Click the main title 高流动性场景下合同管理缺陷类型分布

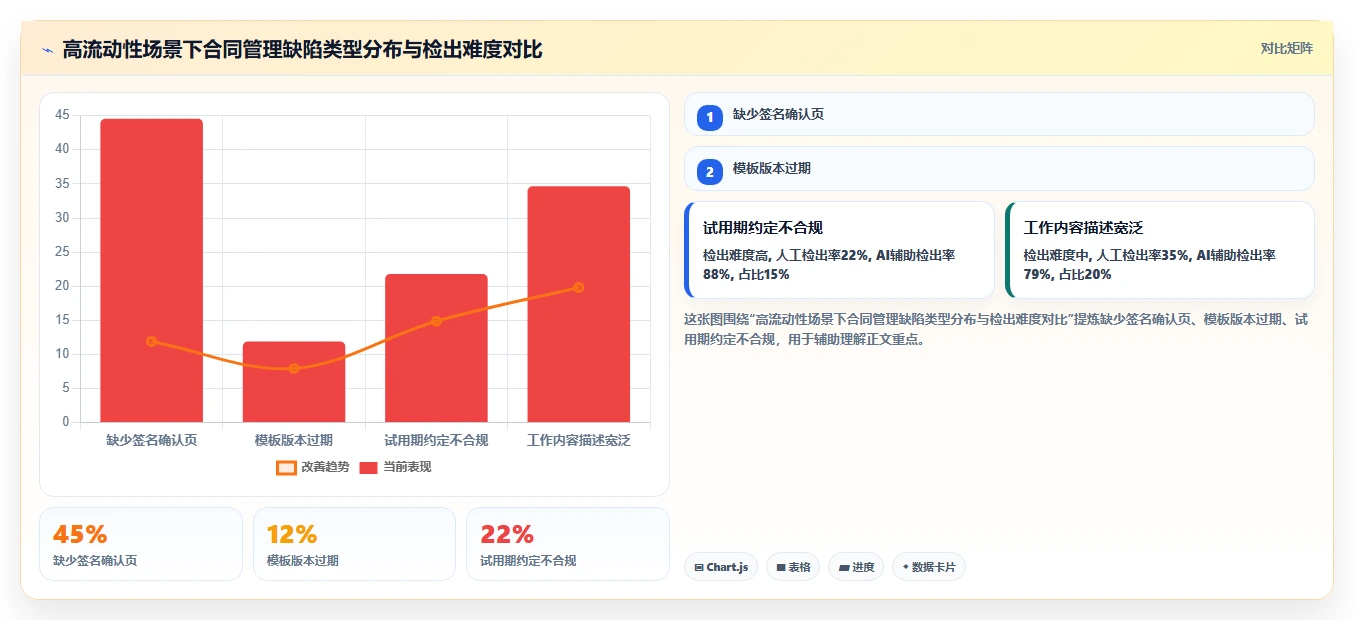pos(302,49)
